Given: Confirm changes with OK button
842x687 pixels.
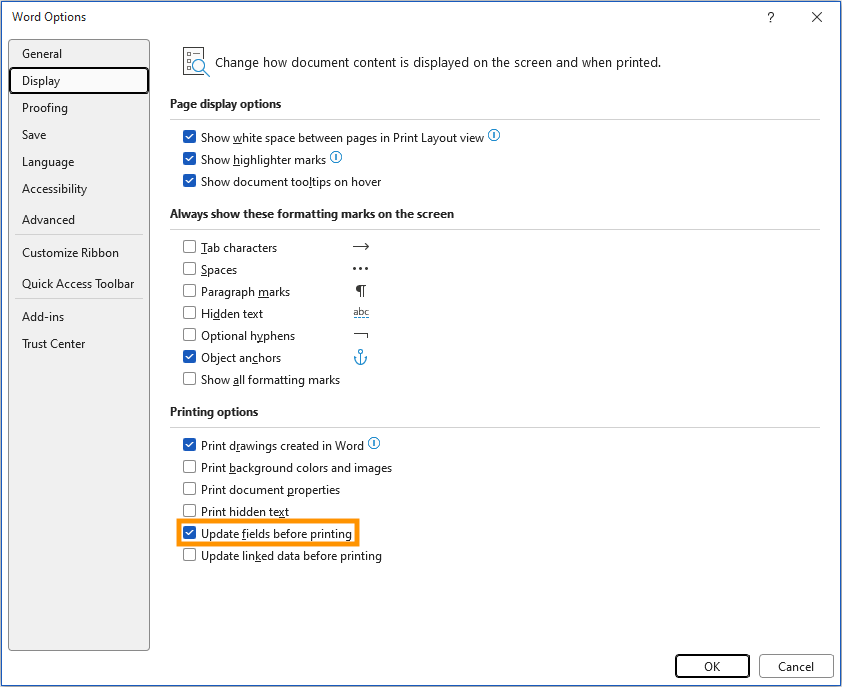Looking at the screenshot, I should pos(712,667).
